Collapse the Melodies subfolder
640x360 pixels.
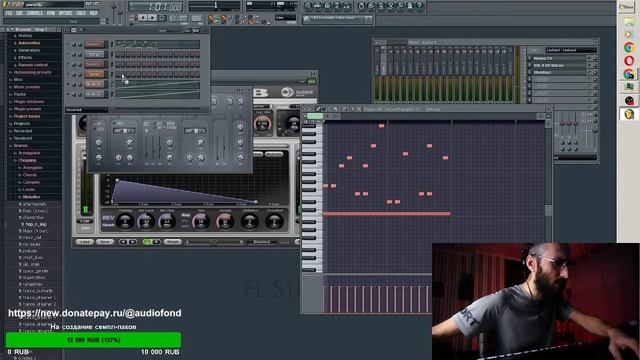click(31, 197)
